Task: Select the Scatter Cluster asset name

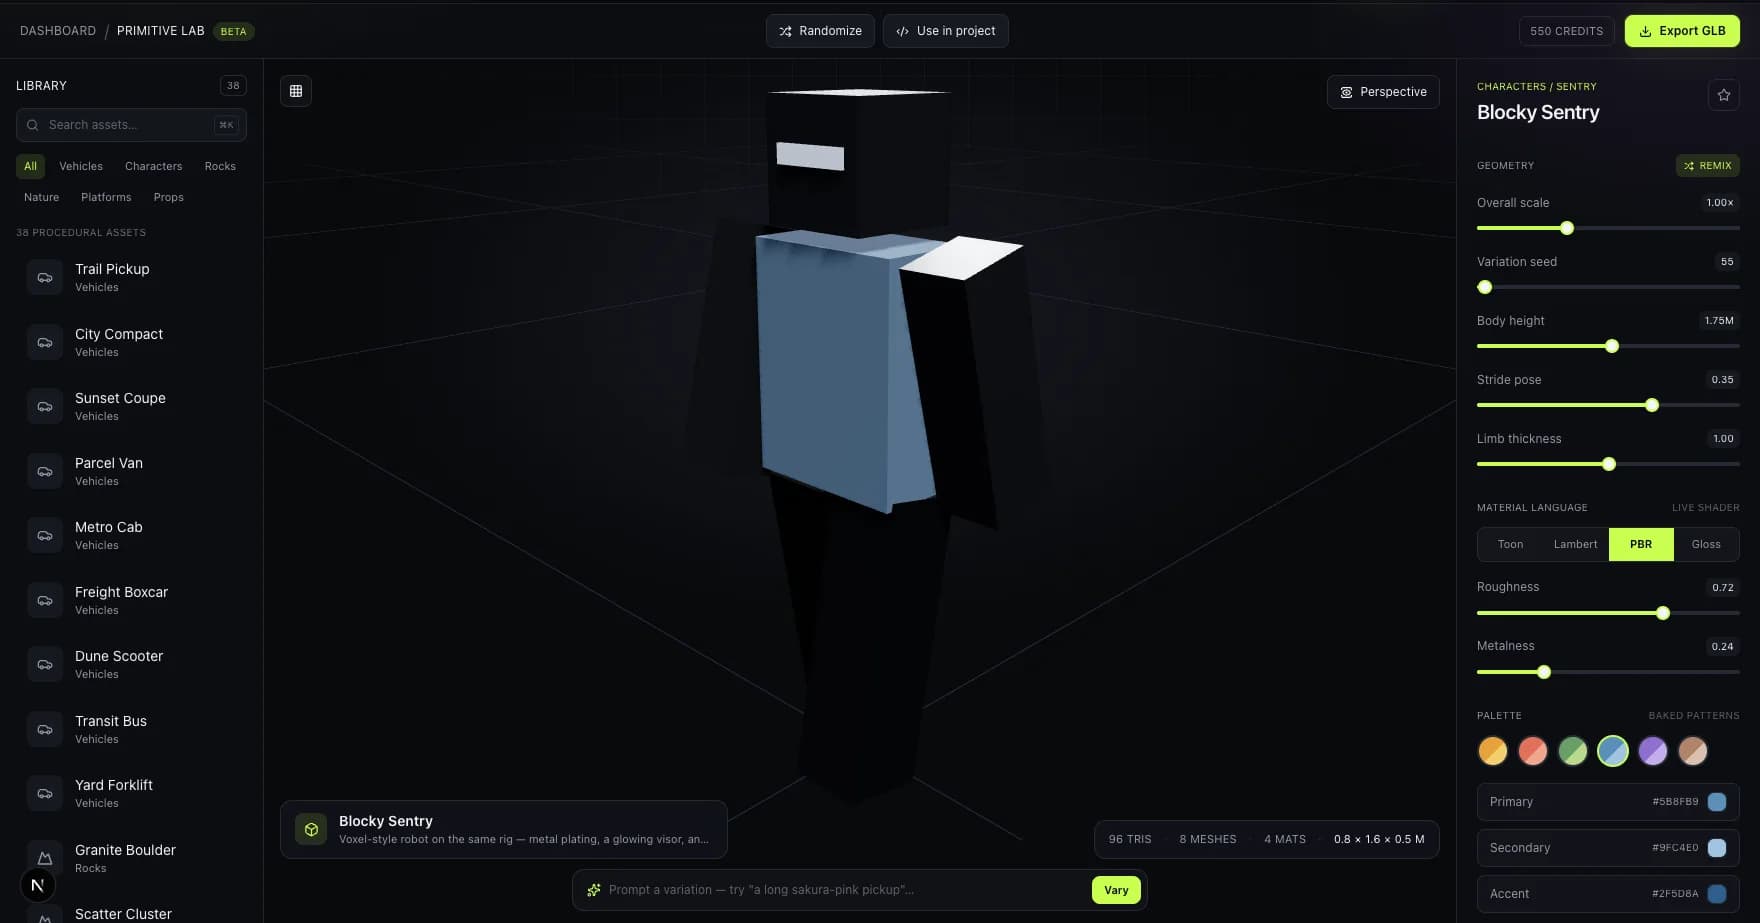Action: point(123,914)
